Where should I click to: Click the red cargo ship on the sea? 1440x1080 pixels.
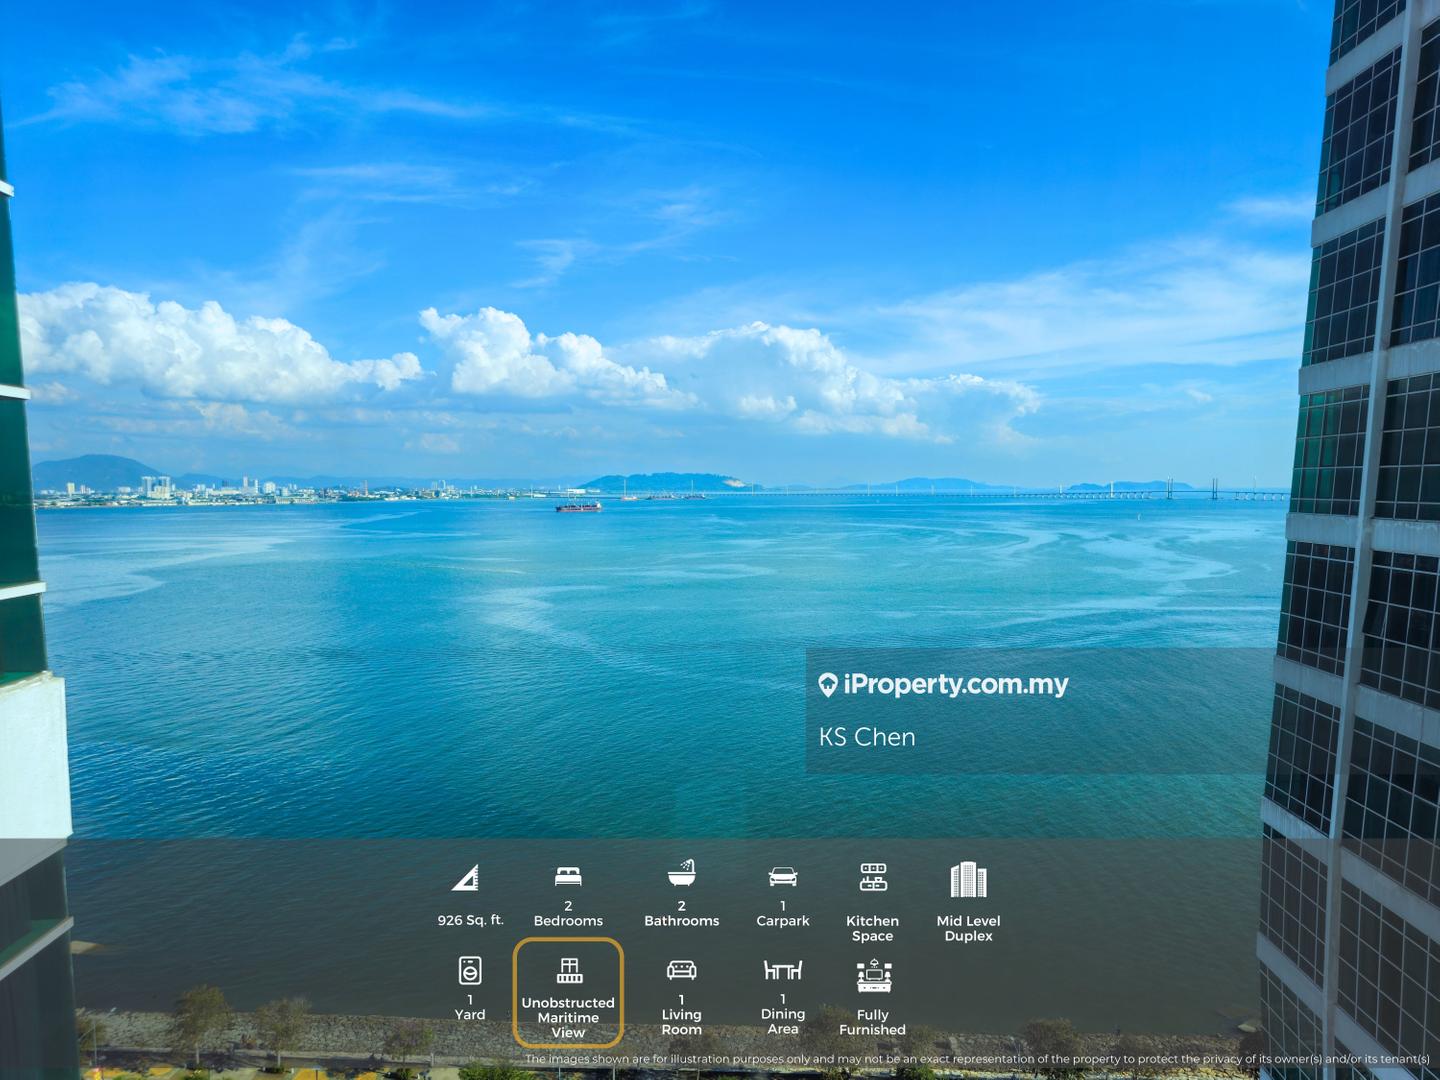pyautogui.click(x=579, y=507)
